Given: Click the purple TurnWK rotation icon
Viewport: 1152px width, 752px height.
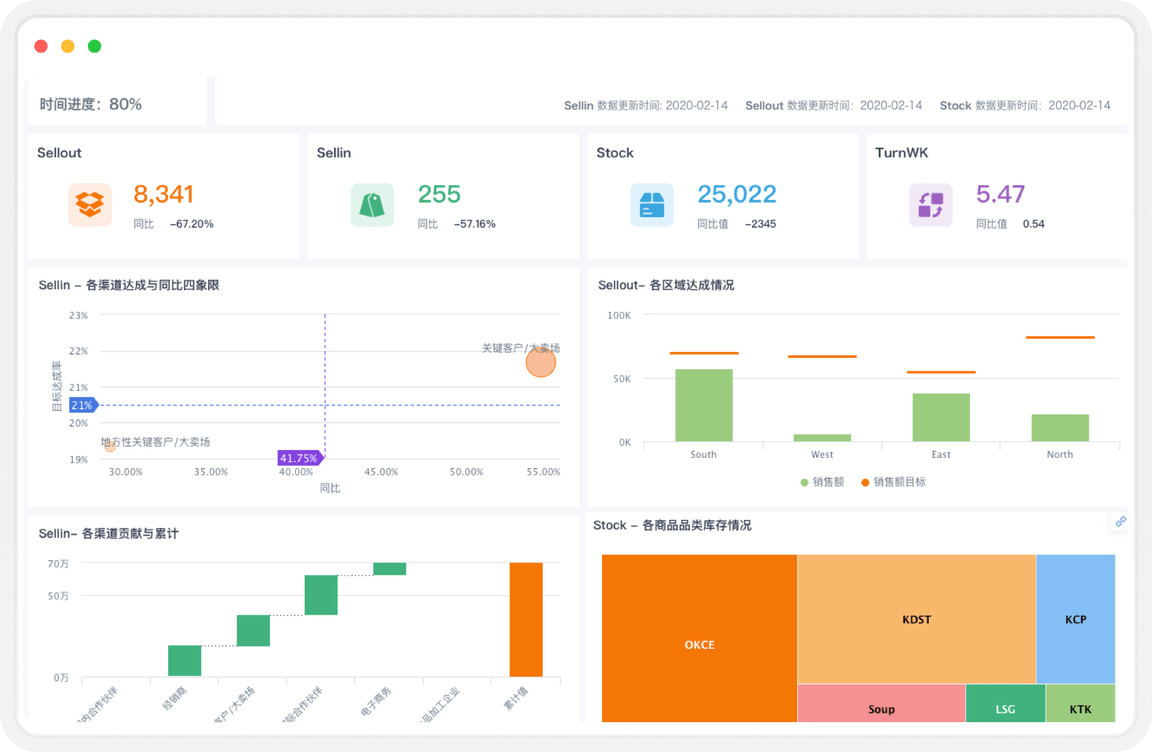Looking at the screenshot, I should click(x=930, y=205).
